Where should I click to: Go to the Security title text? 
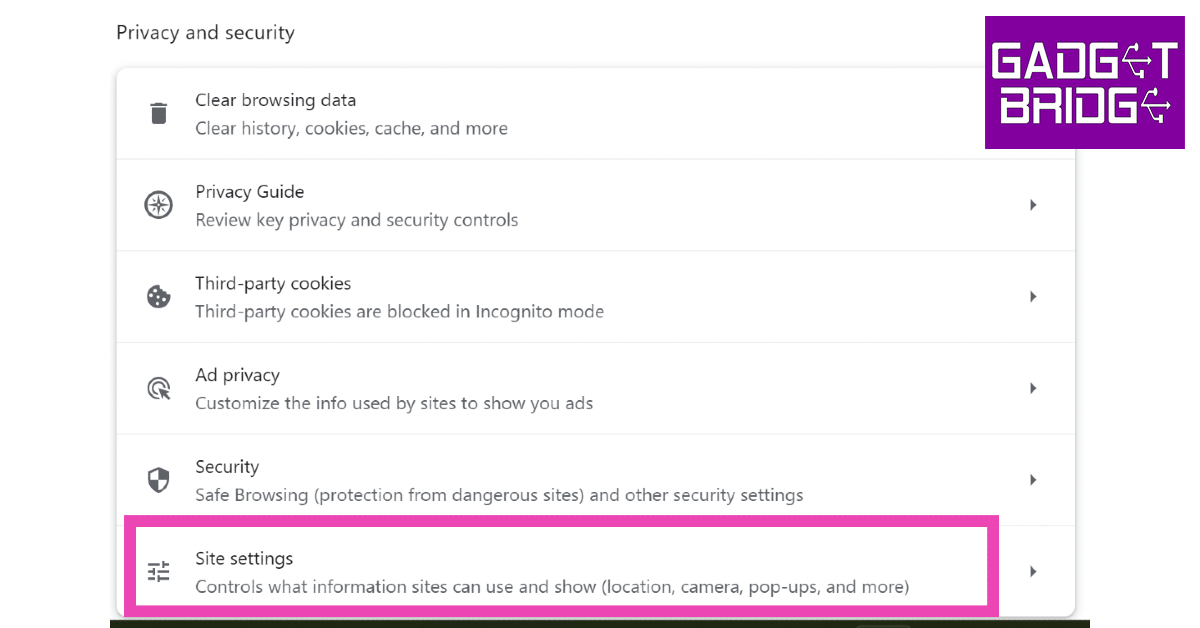[227, 467]
